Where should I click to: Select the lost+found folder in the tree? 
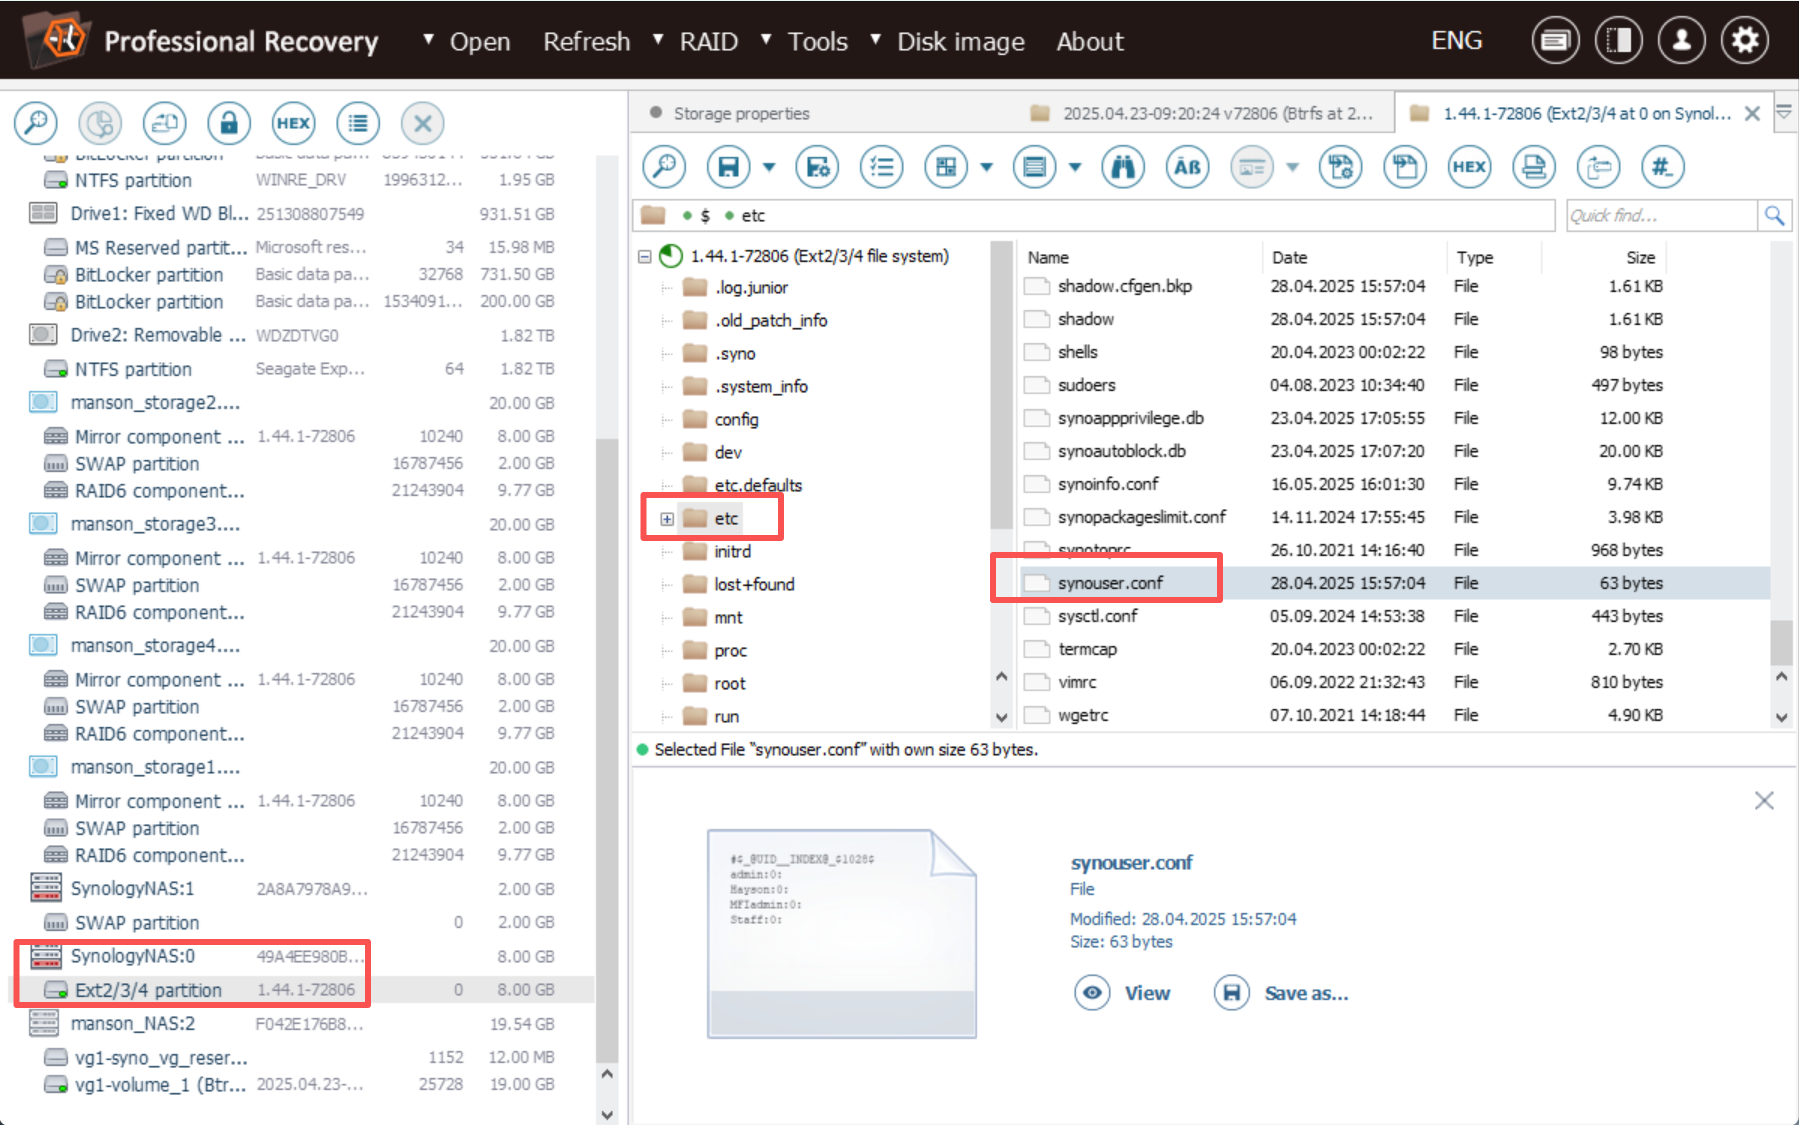[x=754, y=584]
